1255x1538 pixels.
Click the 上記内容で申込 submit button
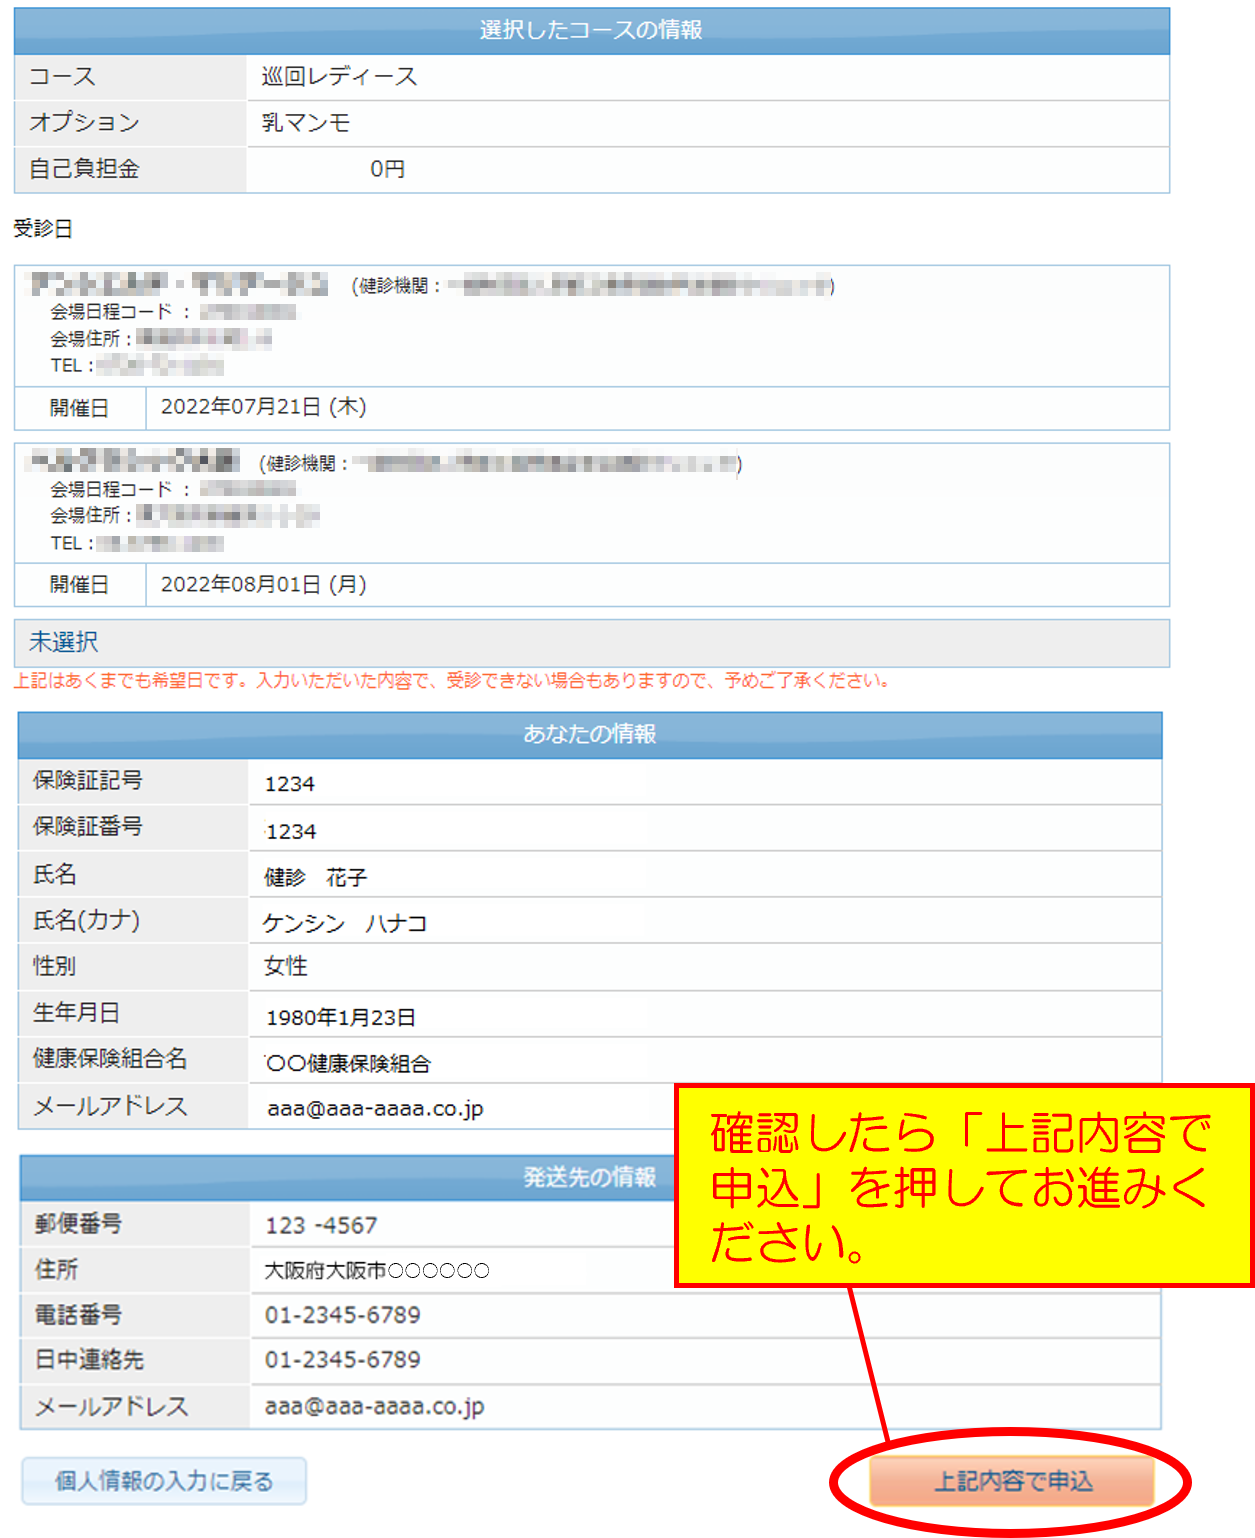[1012, 1481]
